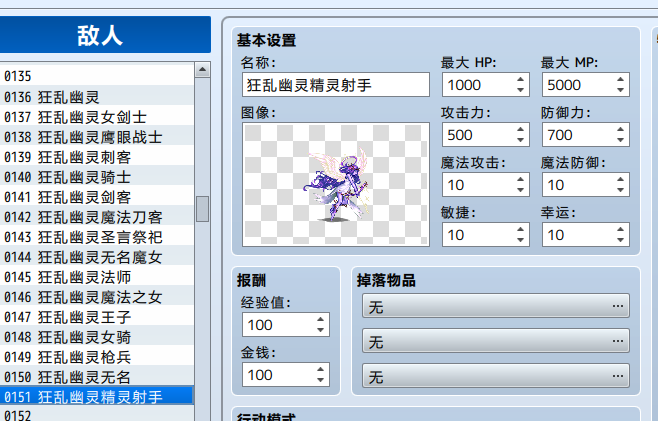Select enemy 0149 狂乱幽灵枪兵

click(97, 357)
